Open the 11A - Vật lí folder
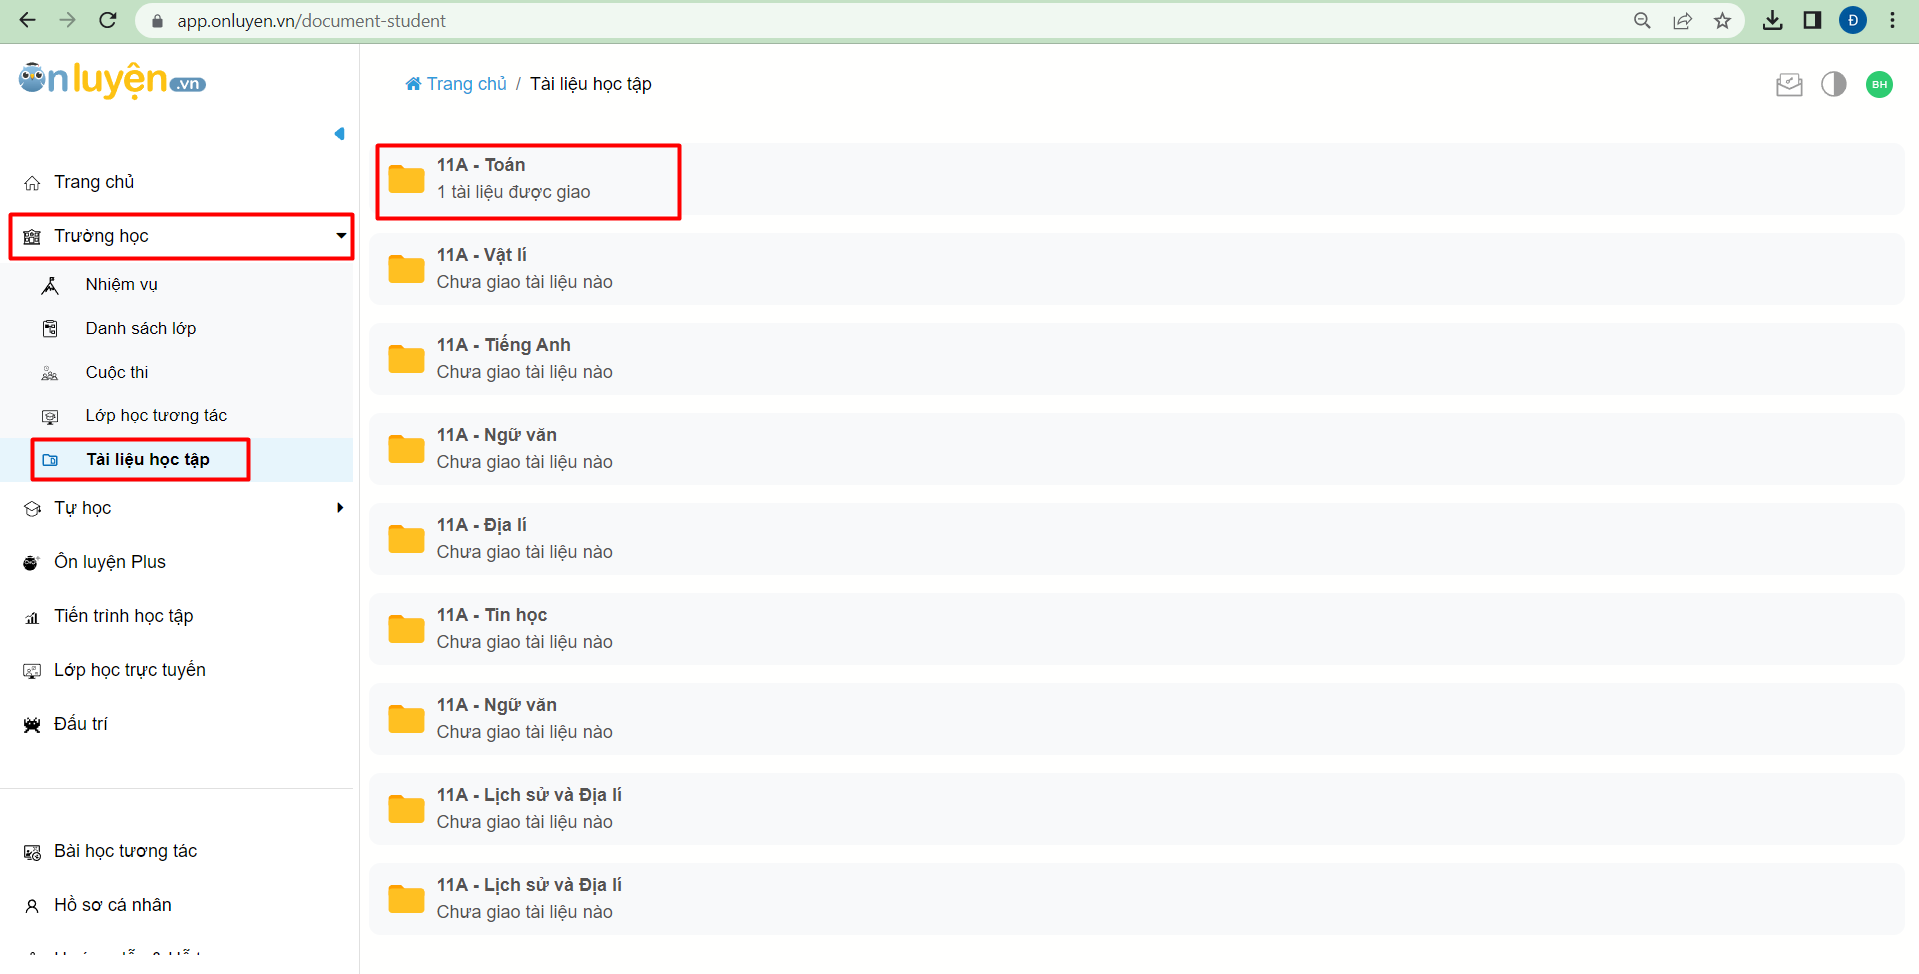1919x974 pixels. pos(1137,269)
